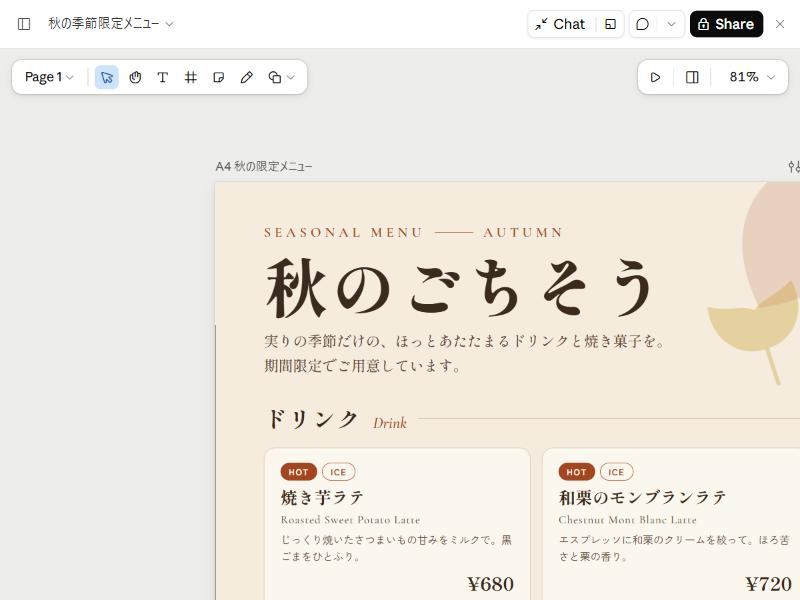Click Chestnut Mont Blanc Latte subtitle
This screenshot has height=600, width=800.
[x=628, y=520]
